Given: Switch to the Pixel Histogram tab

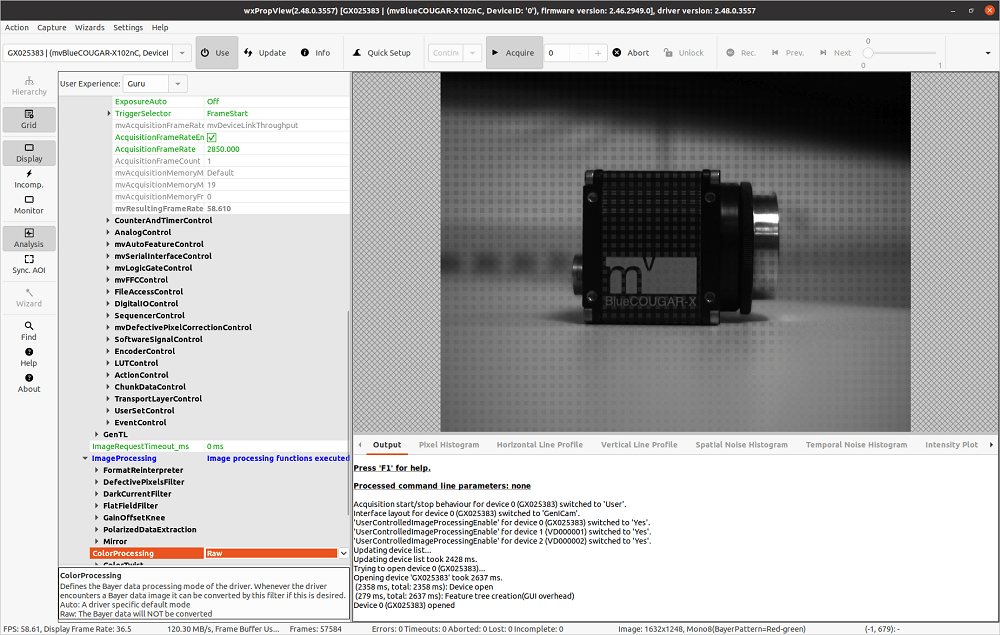Looking at the screenshot, I should (449, 445).
